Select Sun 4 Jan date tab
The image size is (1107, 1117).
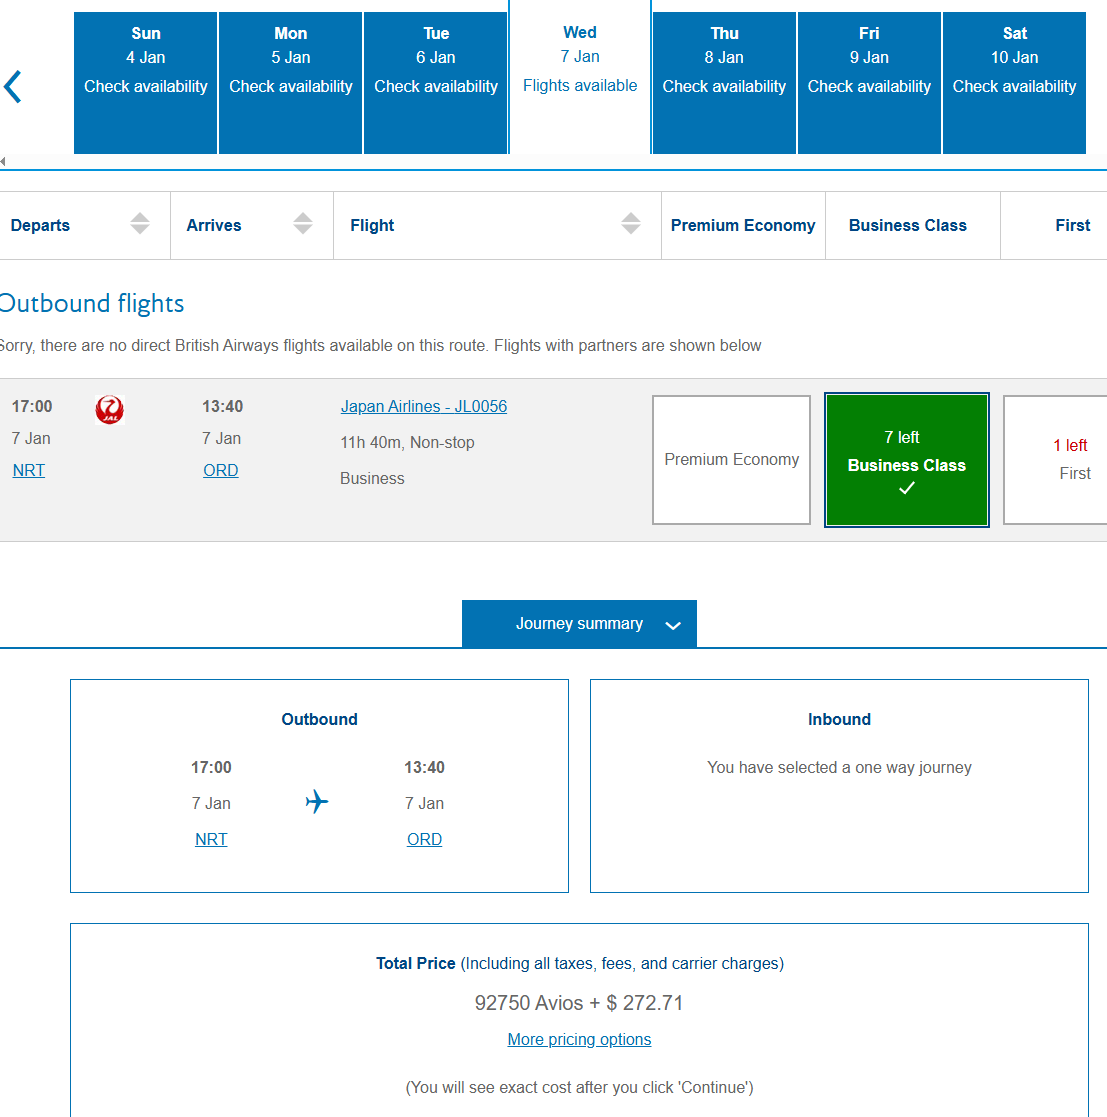point(145,83)
